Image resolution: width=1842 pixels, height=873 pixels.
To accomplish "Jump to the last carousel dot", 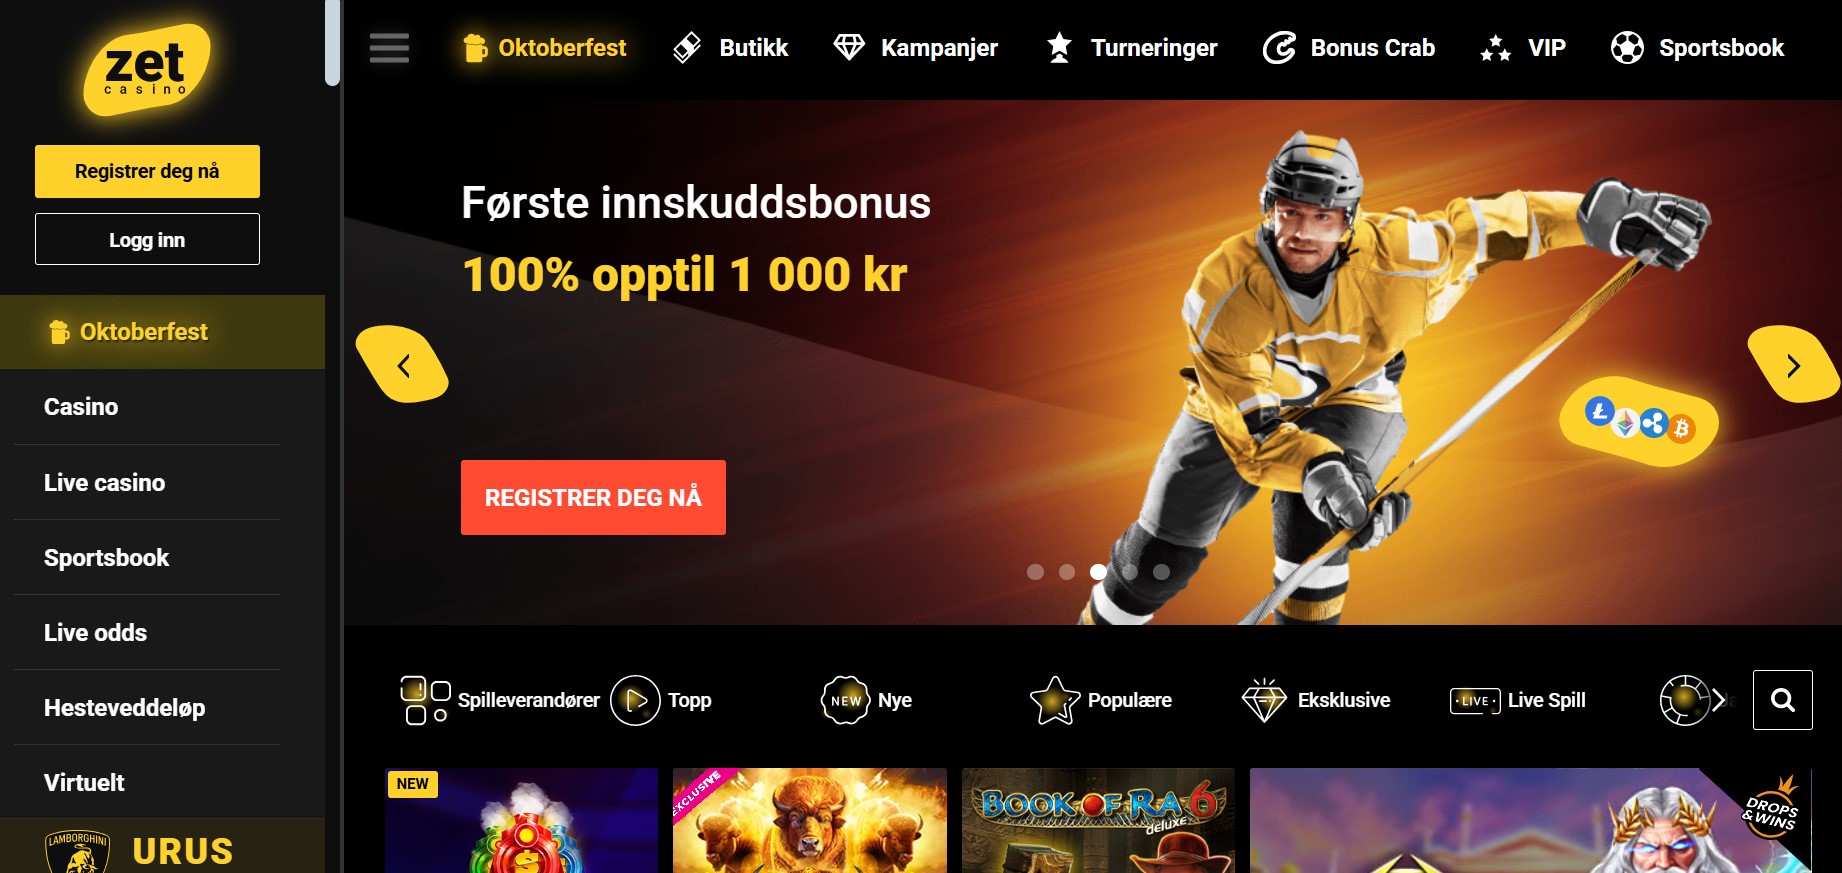I will pyautogui.click(x=1161, y=572).
